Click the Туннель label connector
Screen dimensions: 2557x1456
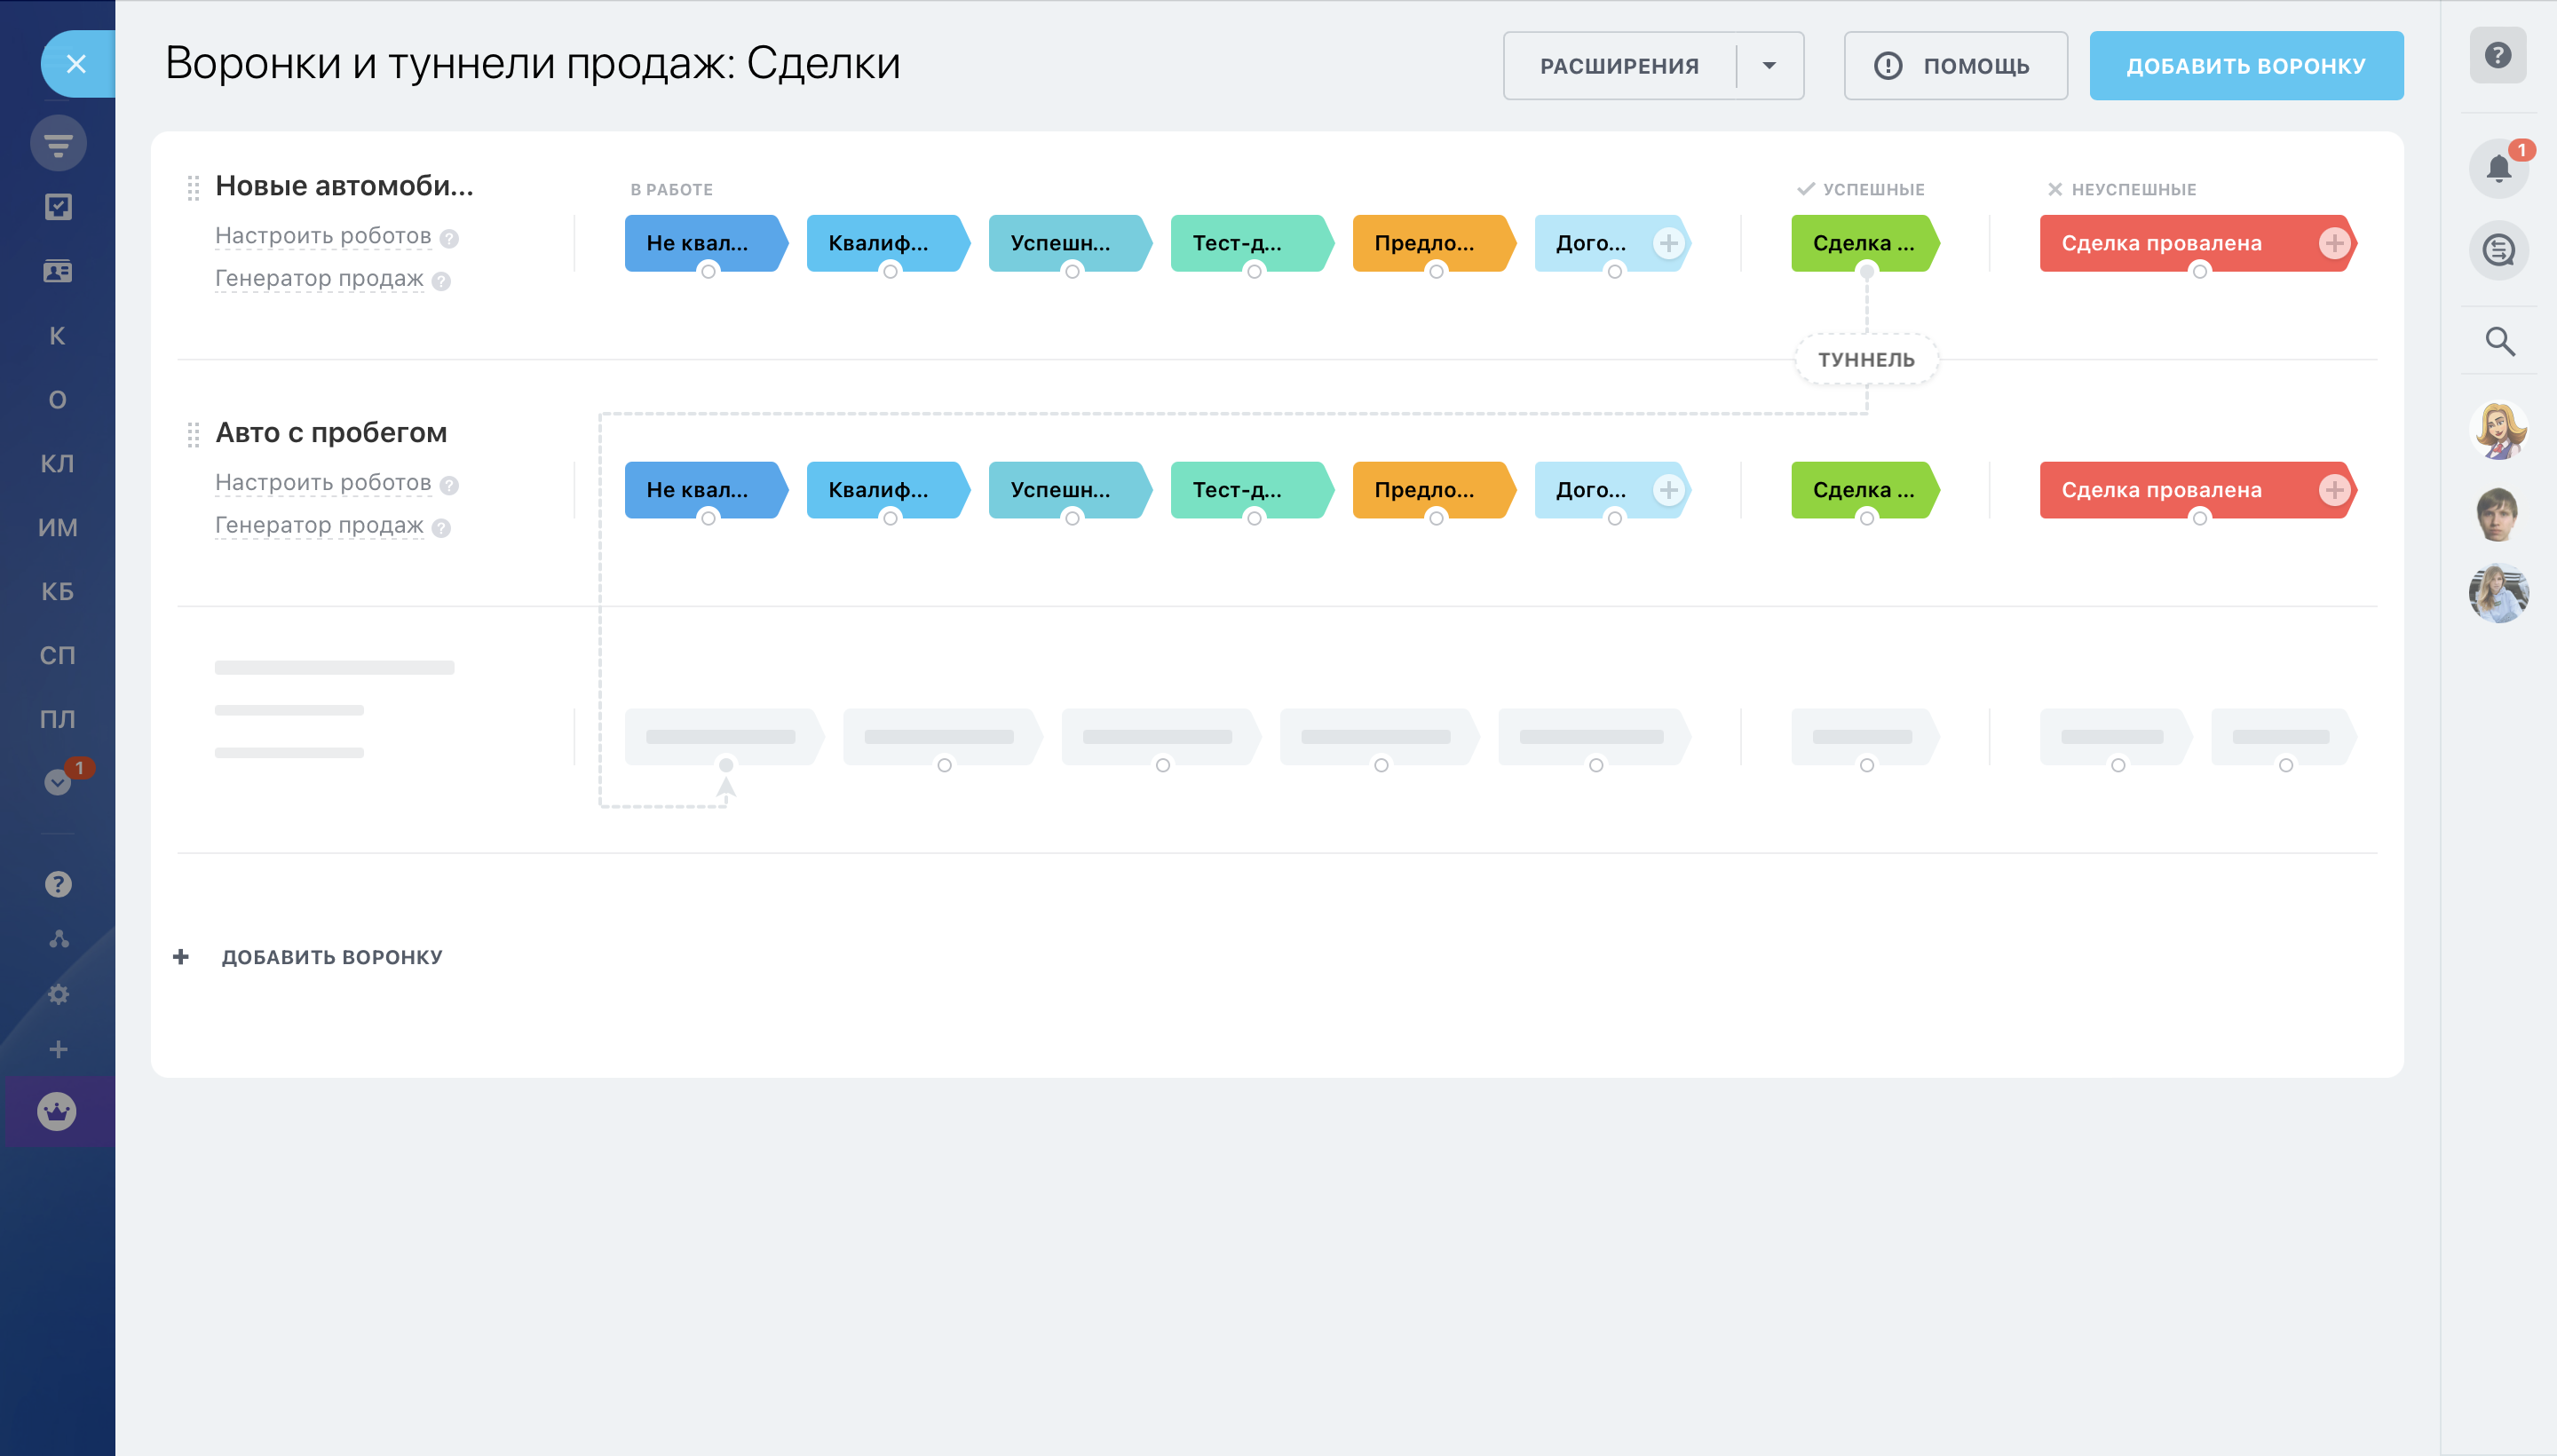coord(1865,360)
